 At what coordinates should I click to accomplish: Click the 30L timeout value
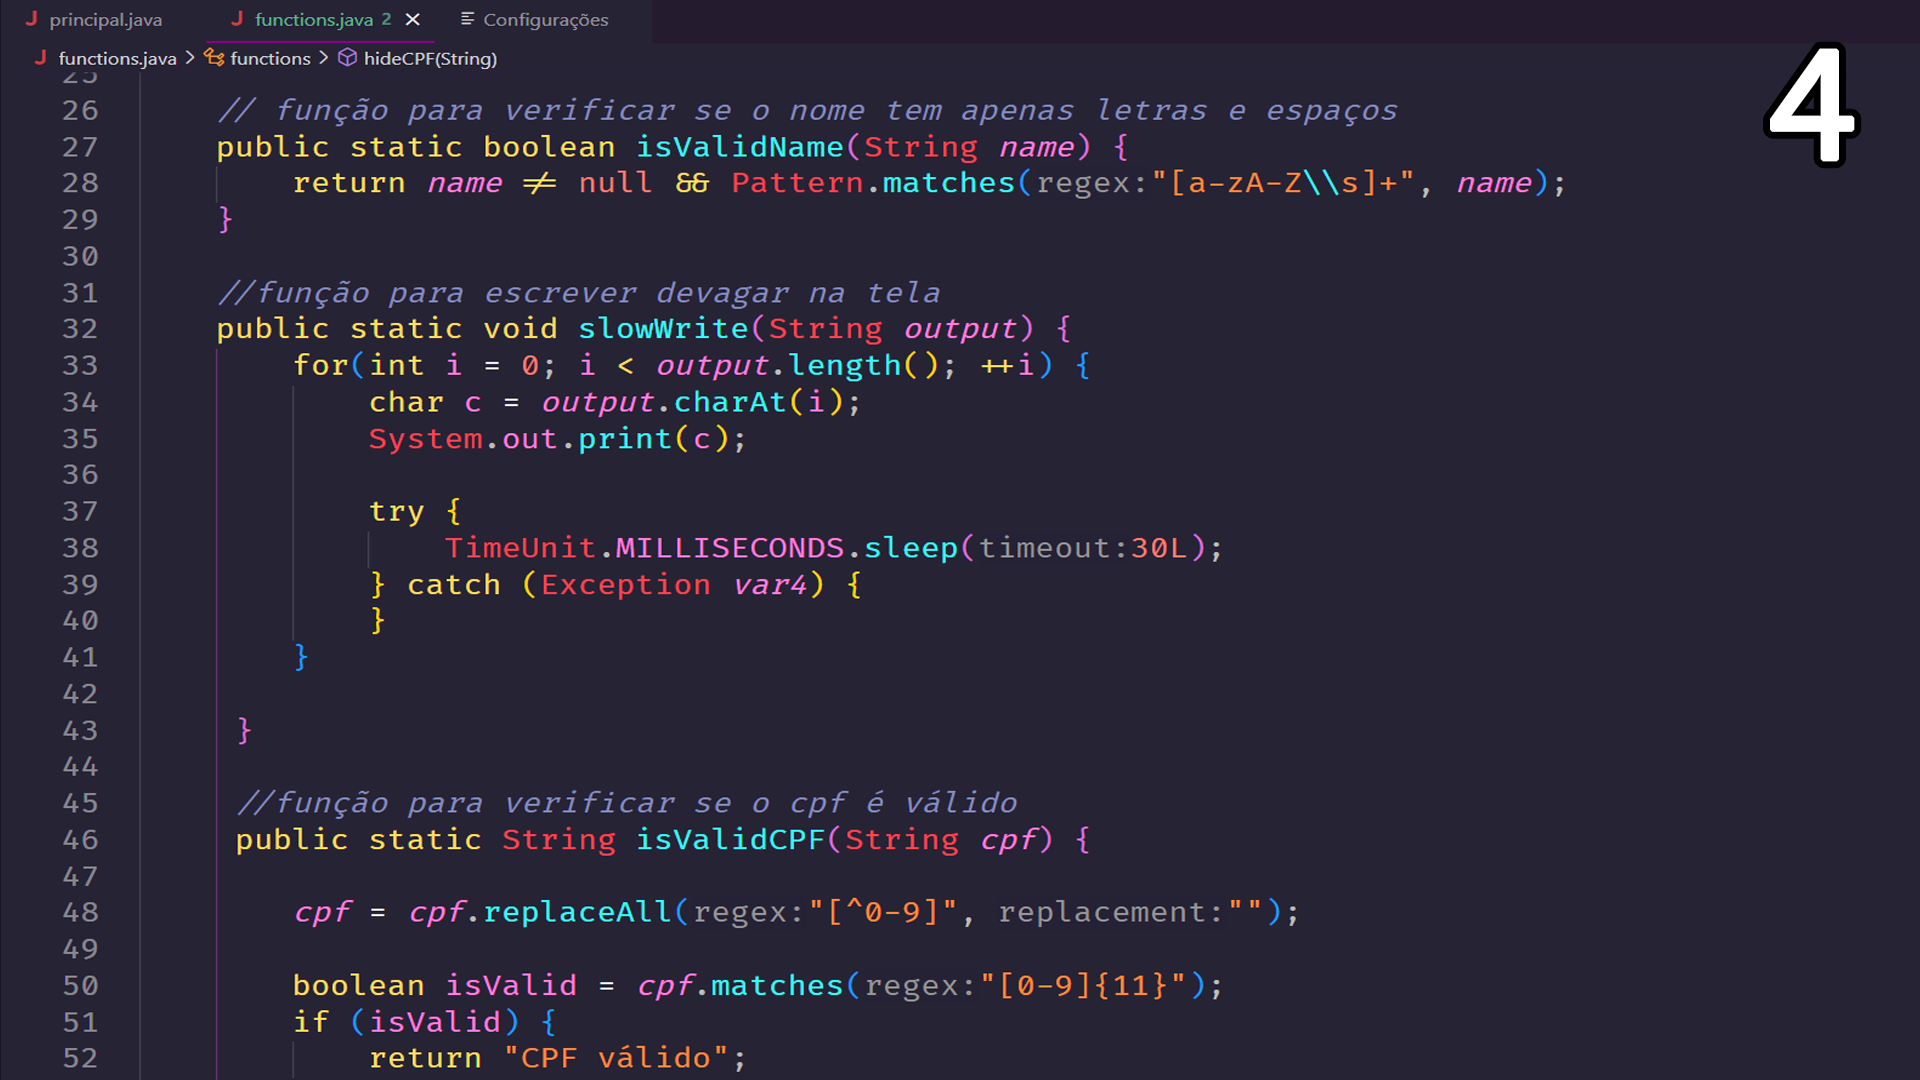(x=1159, y=548)
